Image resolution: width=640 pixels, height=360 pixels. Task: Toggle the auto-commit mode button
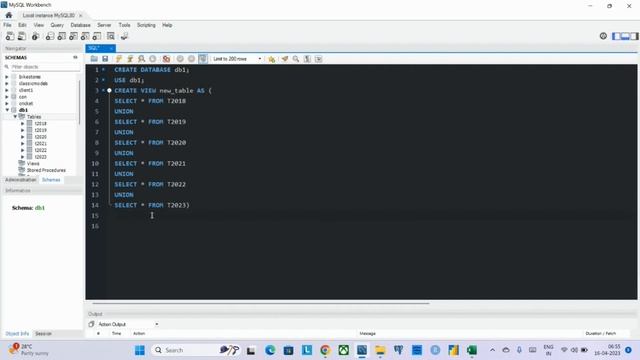coord(203,59)
